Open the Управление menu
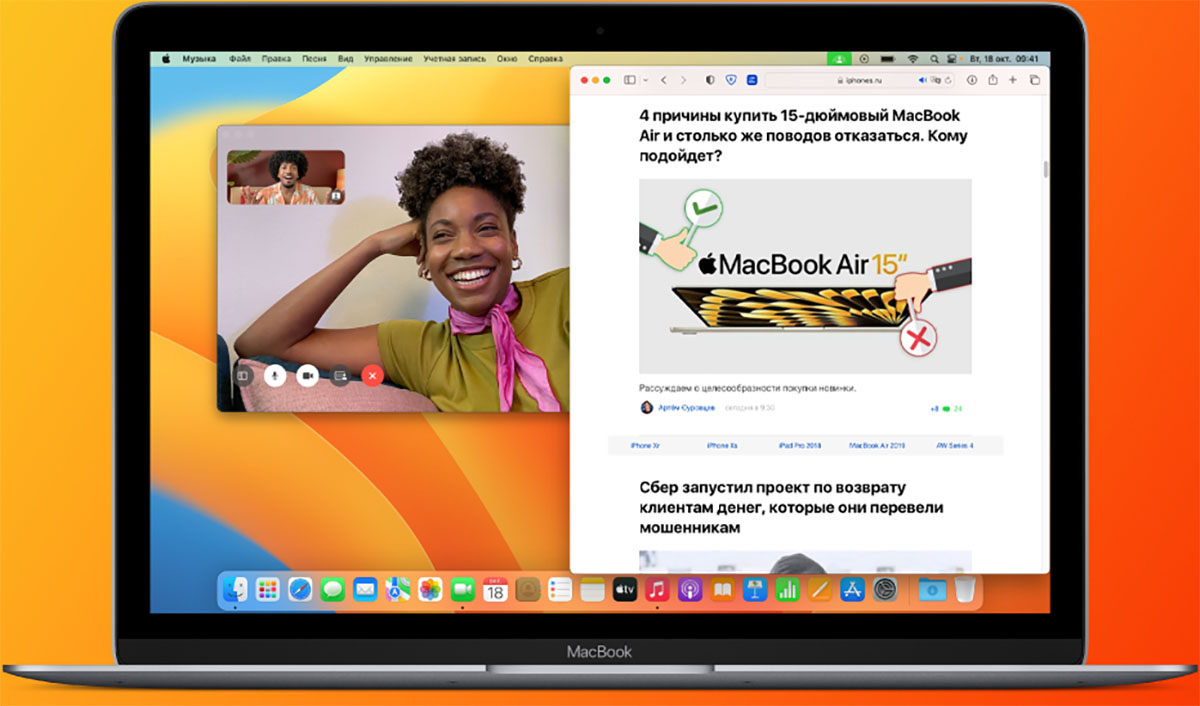Viewport: 1200px width, 706px height. click(388, 59)
